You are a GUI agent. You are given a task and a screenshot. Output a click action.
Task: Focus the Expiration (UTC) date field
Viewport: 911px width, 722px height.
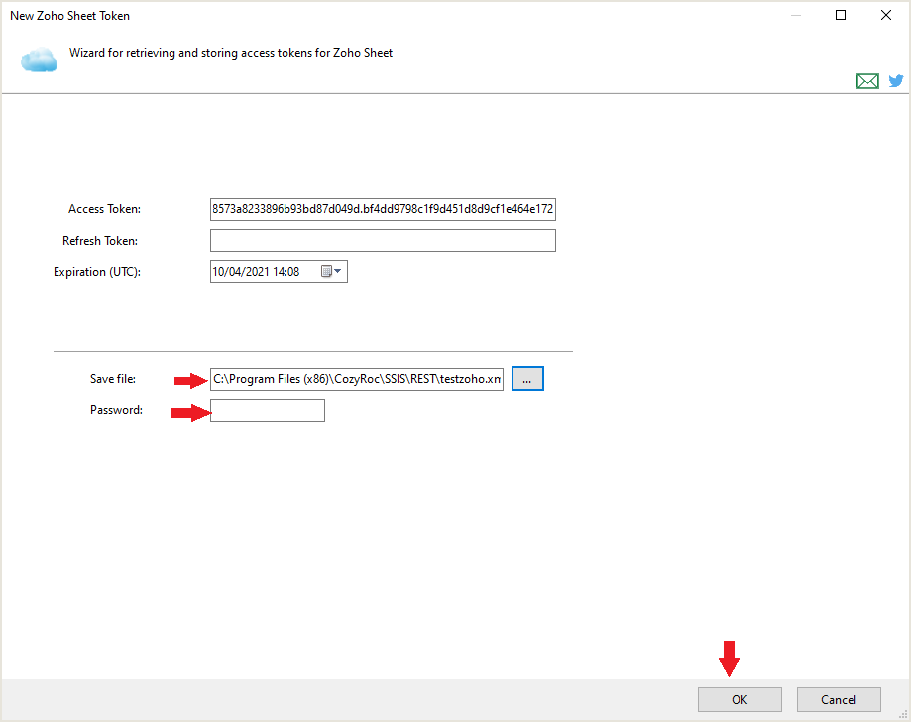[x=279, y=271]
